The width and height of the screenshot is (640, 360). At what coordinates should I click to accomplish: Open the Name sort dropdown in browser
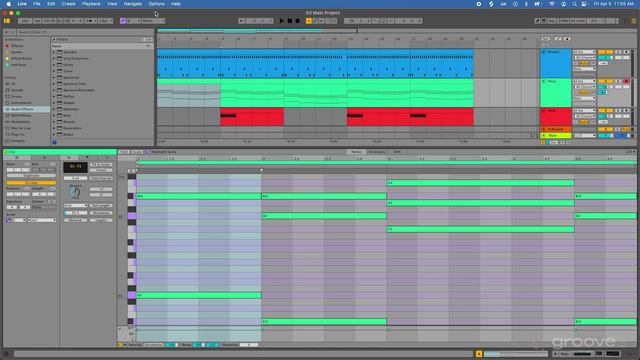[101, 46]
